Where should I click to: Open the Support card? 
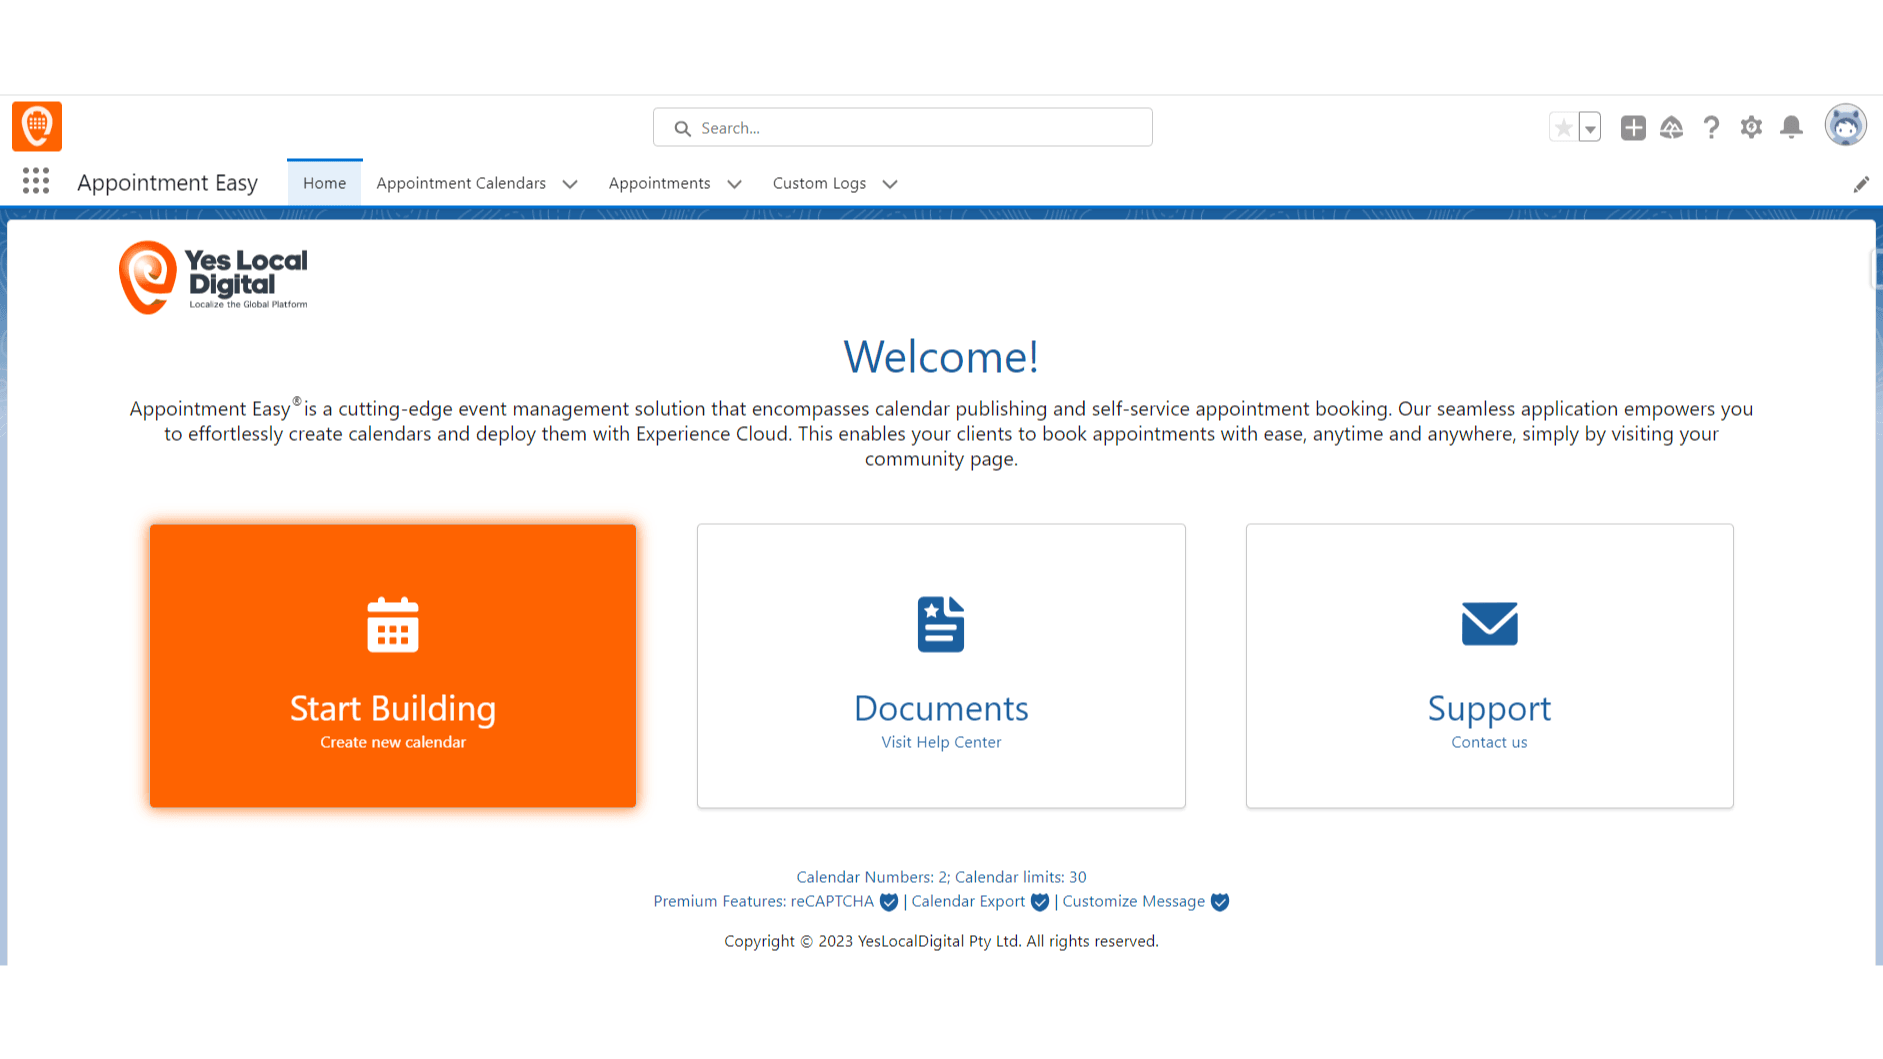[1489, 665]
